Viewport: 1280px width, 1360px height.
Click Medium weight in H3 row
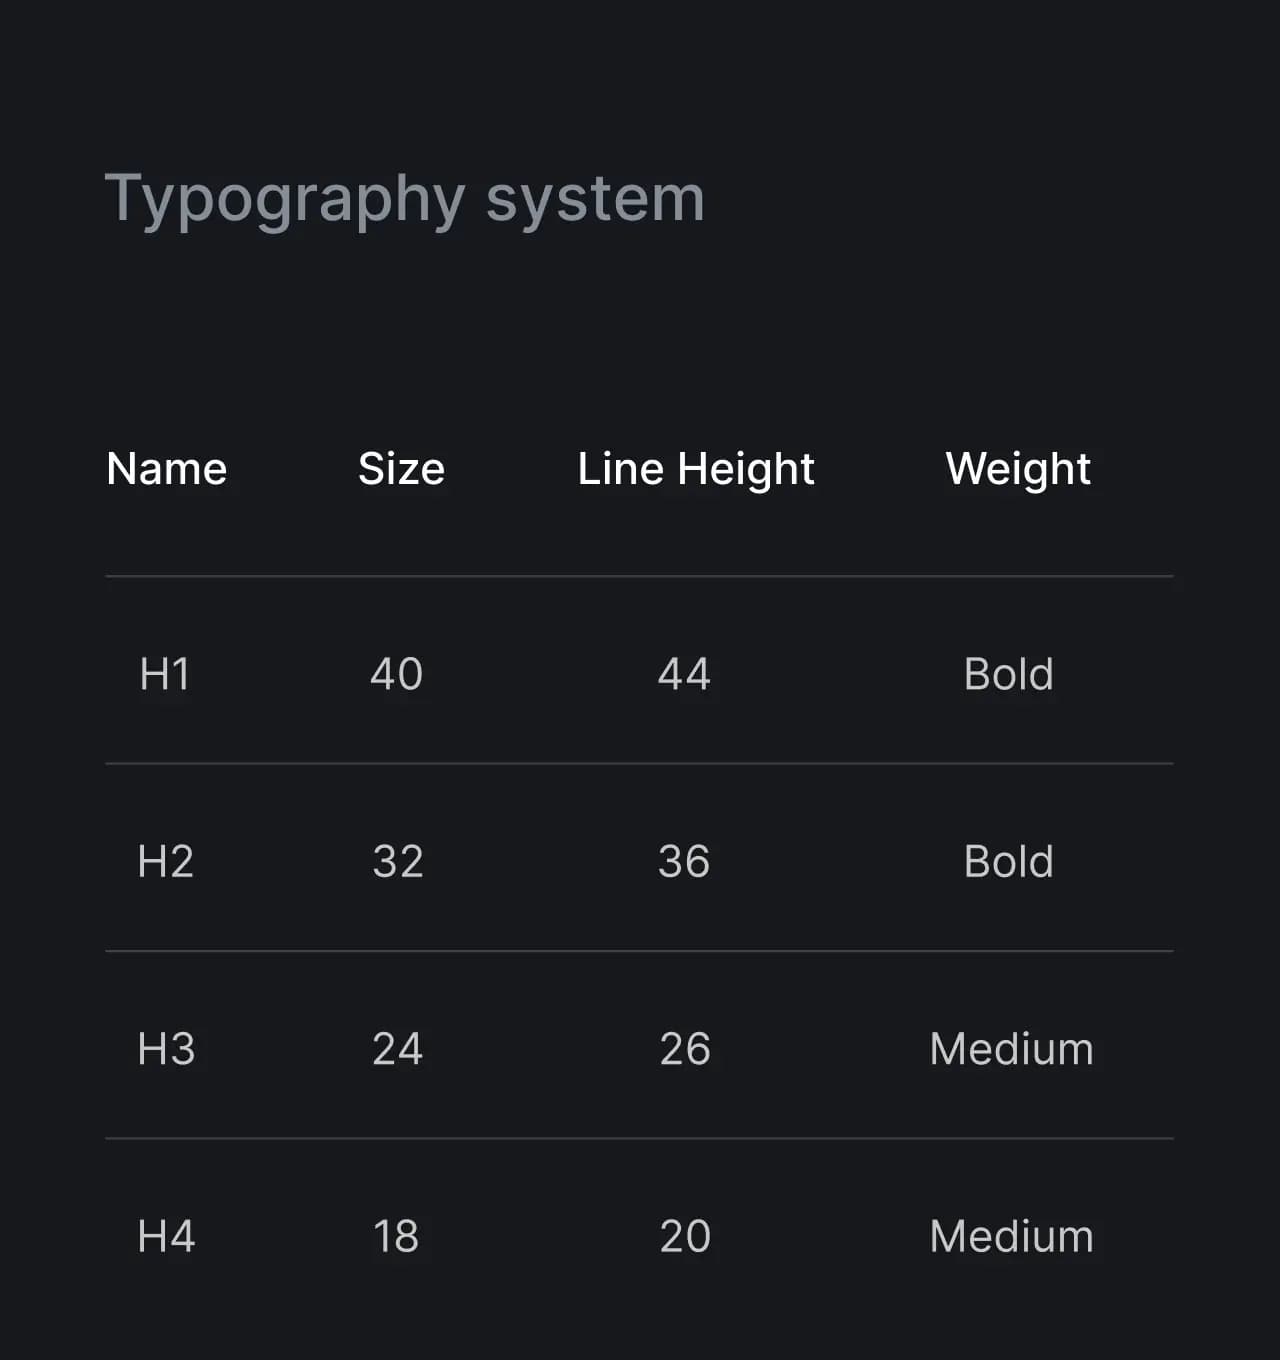[1011, 1049]
